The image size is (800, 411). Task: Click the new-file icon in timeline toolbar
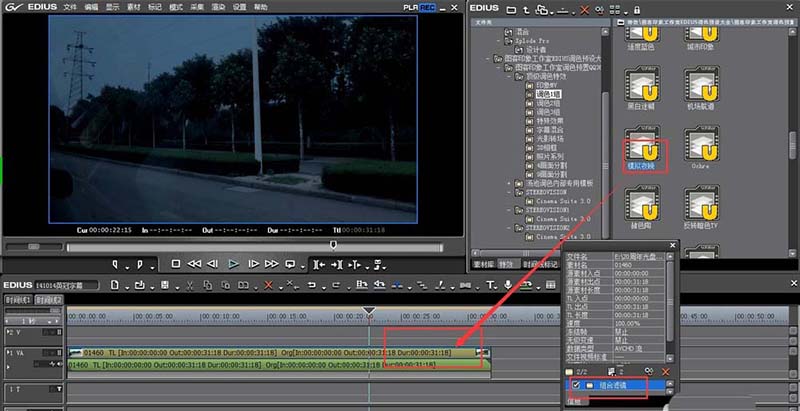(x=116, y=286)
